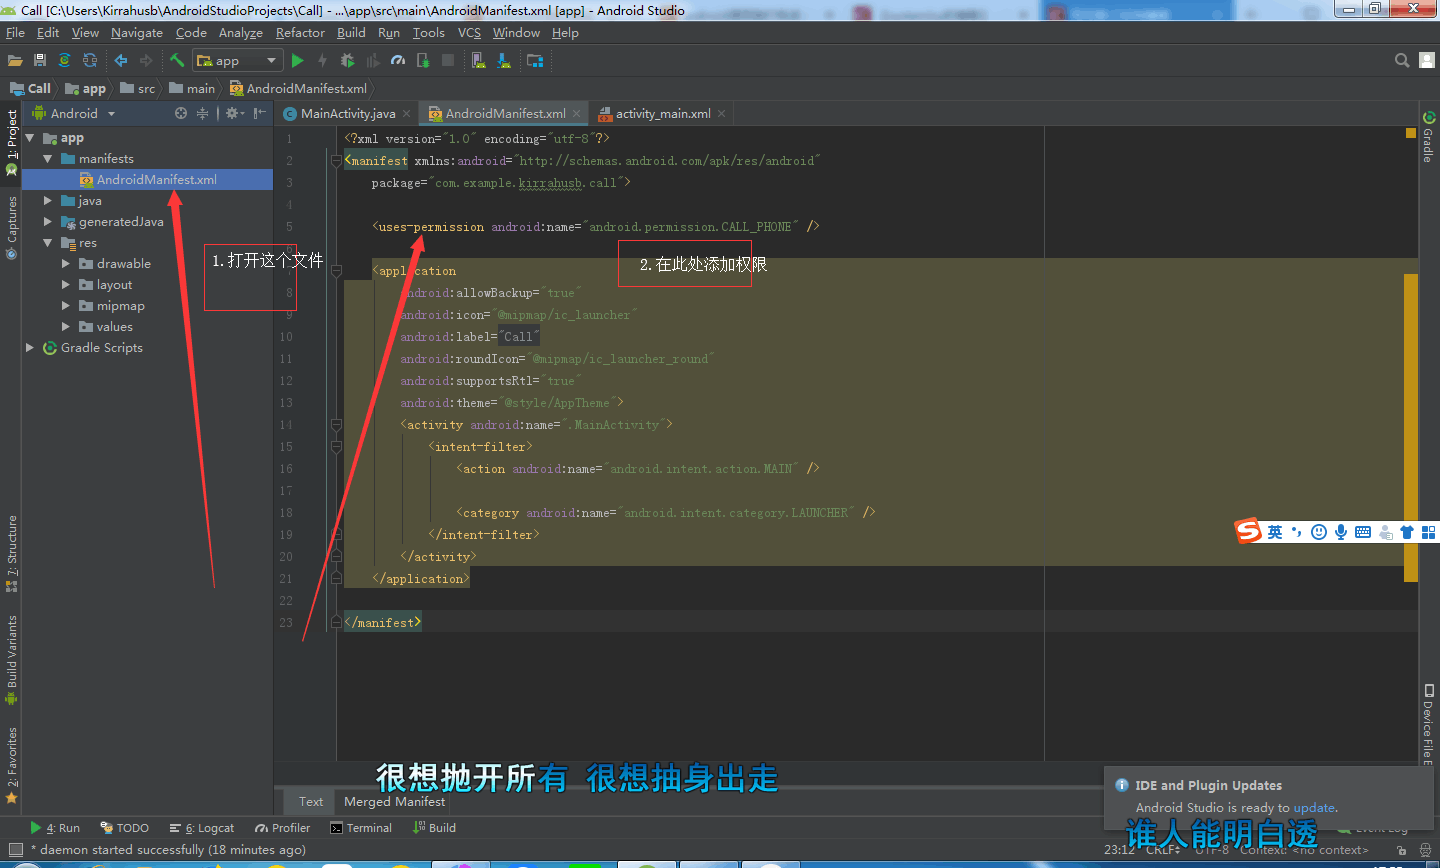1440x868 pixels.
Task: Open the Terminal tool window button
Action: point(361,828)
